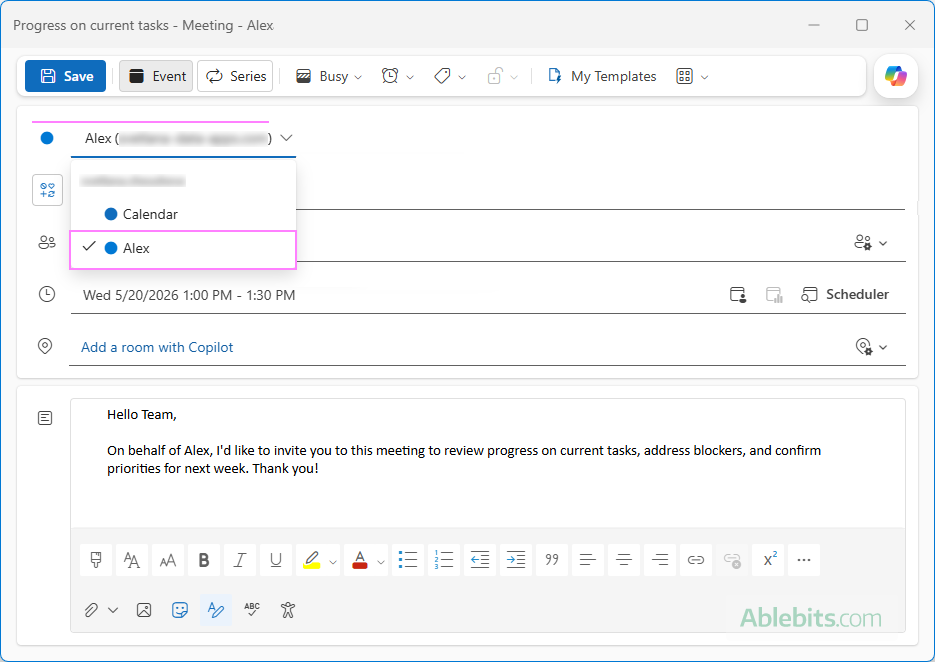This screenshot has width=935, height=662.
Task: Select the Event toggle button
Action: [156, 76]
